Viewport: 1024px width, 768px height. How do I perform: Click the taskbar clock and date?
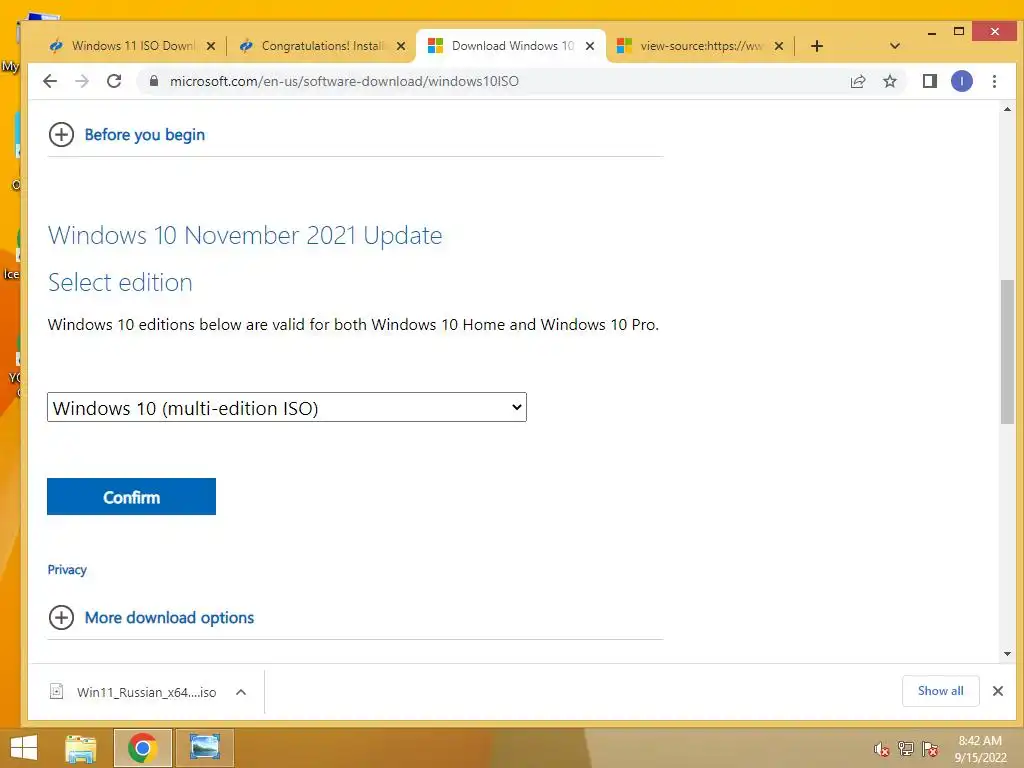pos(980,749)
